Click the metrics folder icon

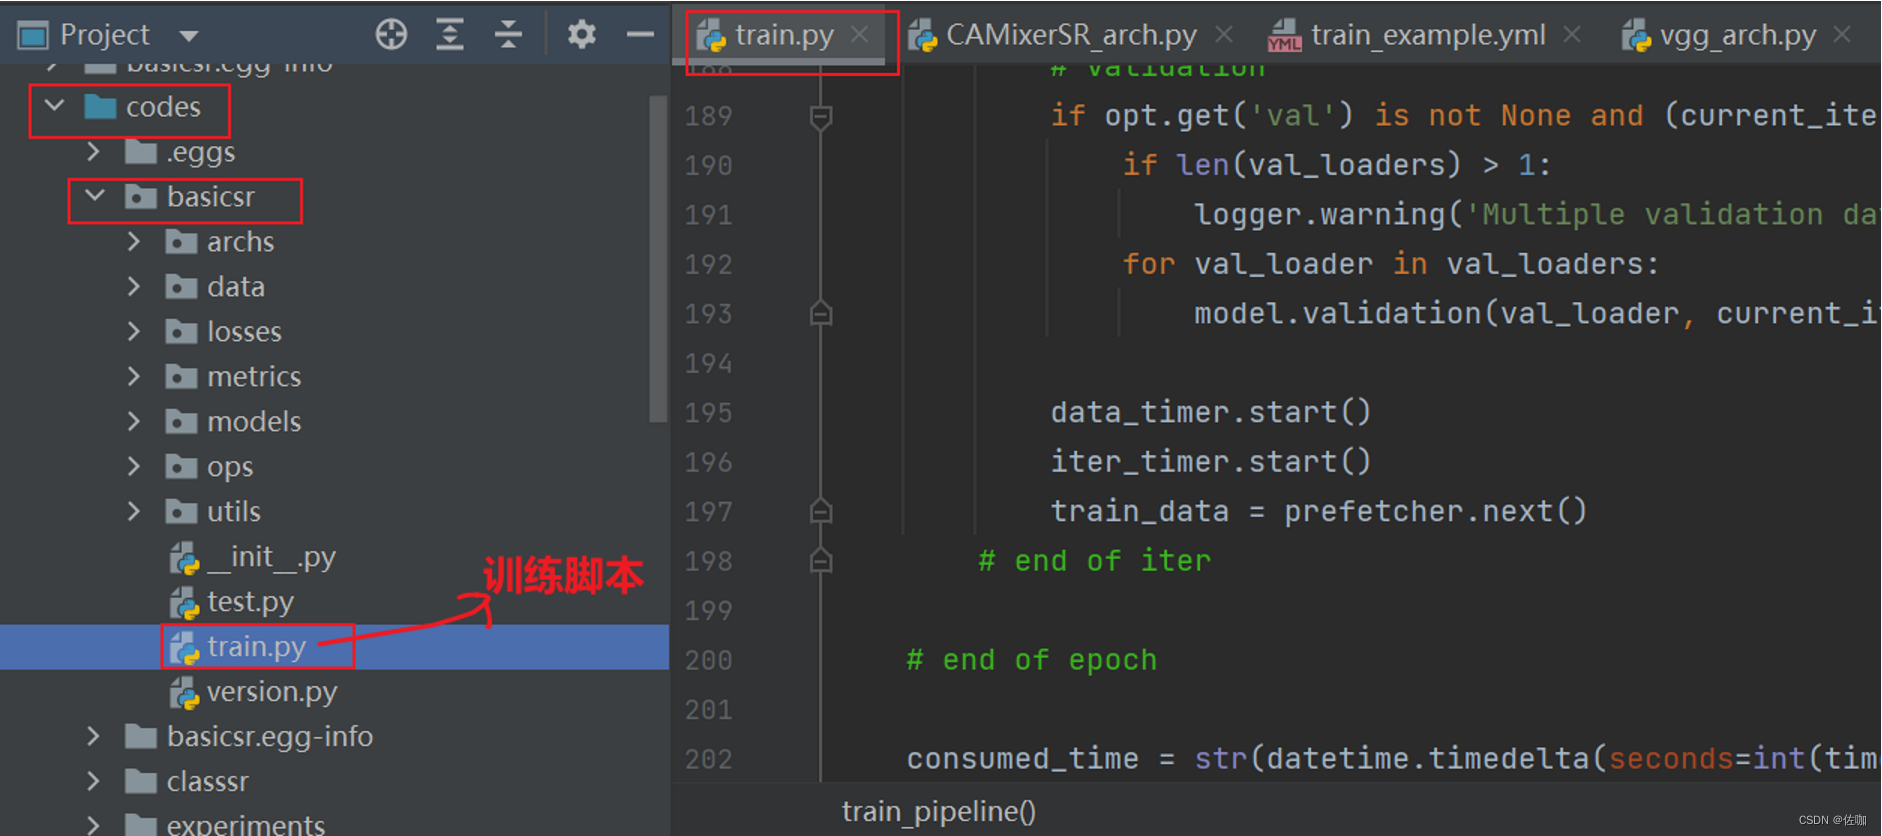181,377
